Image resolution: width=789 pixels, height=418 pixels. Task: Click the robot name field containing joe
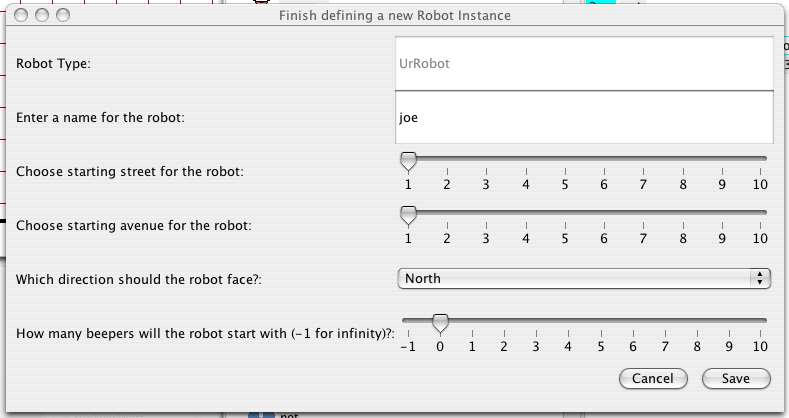pos(585,117)
